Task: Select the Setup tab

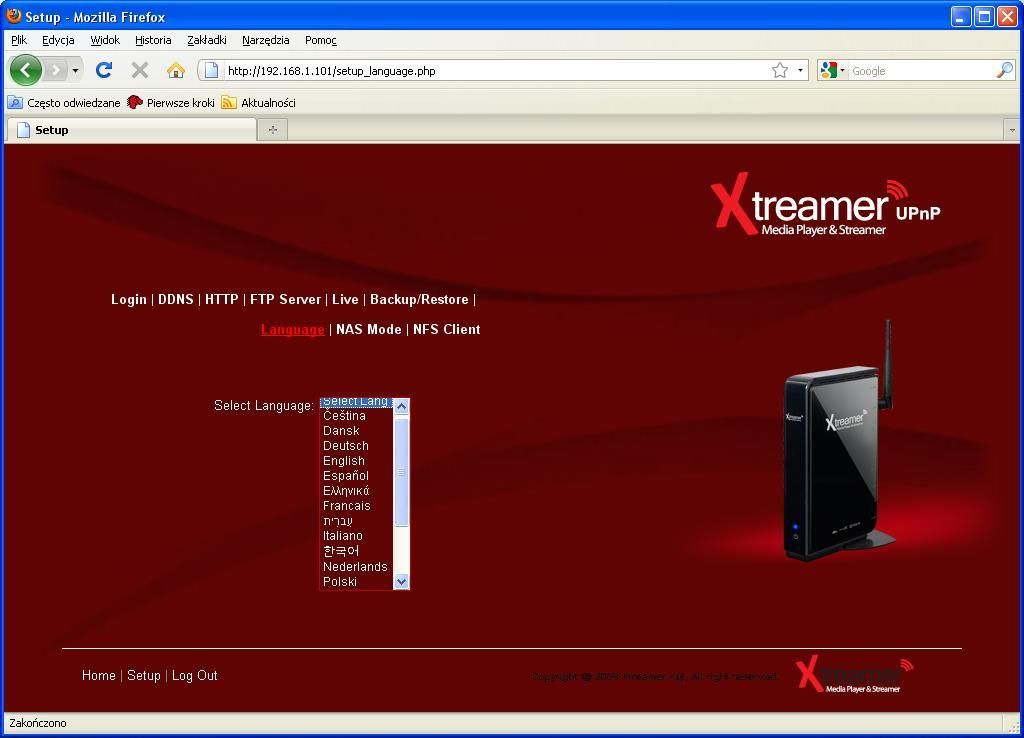Action: click(131, 130)
